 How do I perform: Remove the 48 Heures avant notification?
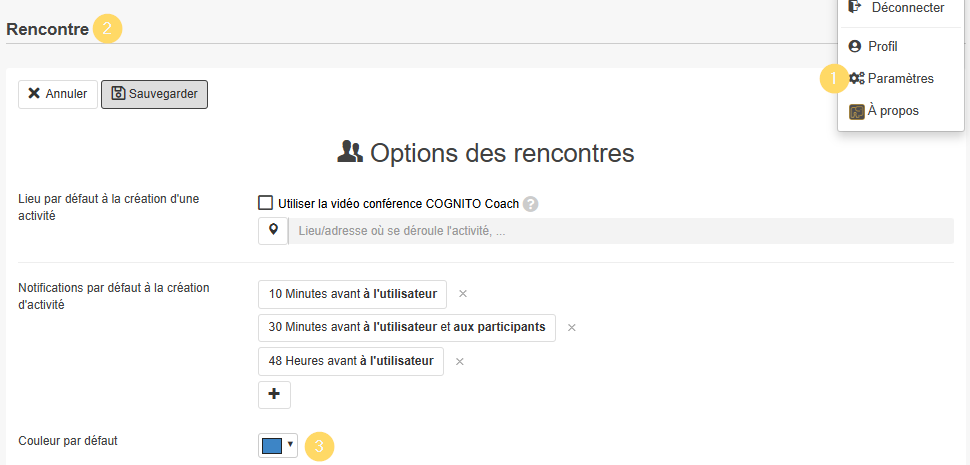point(460,361)
